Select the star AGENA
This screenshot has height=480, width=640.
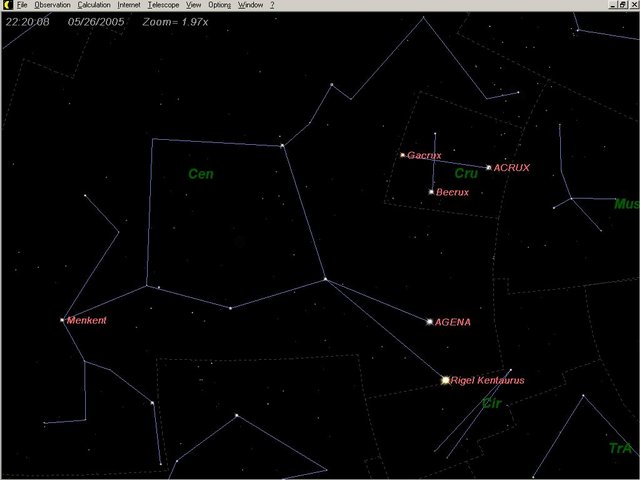(430, 322)
